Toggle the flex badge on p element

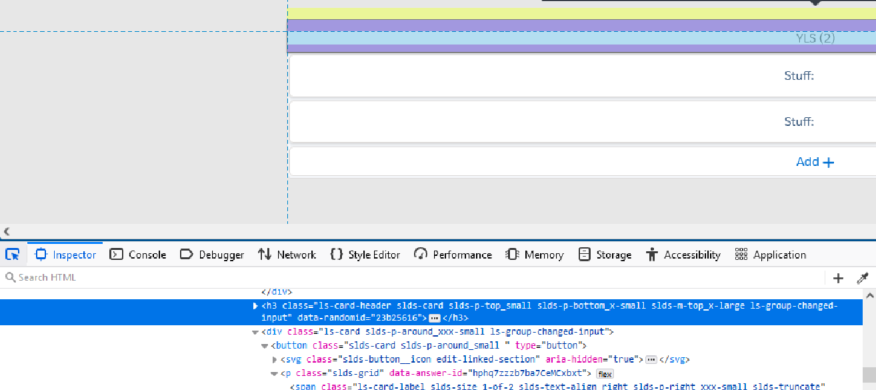[605, 374]
